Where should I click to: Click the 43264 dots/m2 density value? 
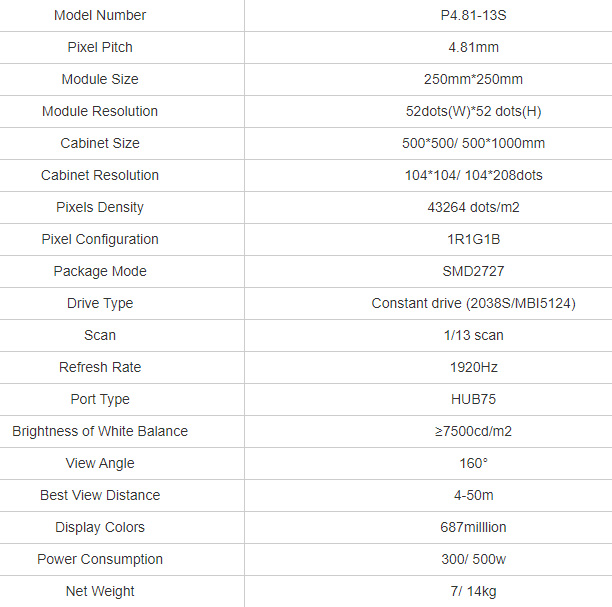[x=473, y=207]
